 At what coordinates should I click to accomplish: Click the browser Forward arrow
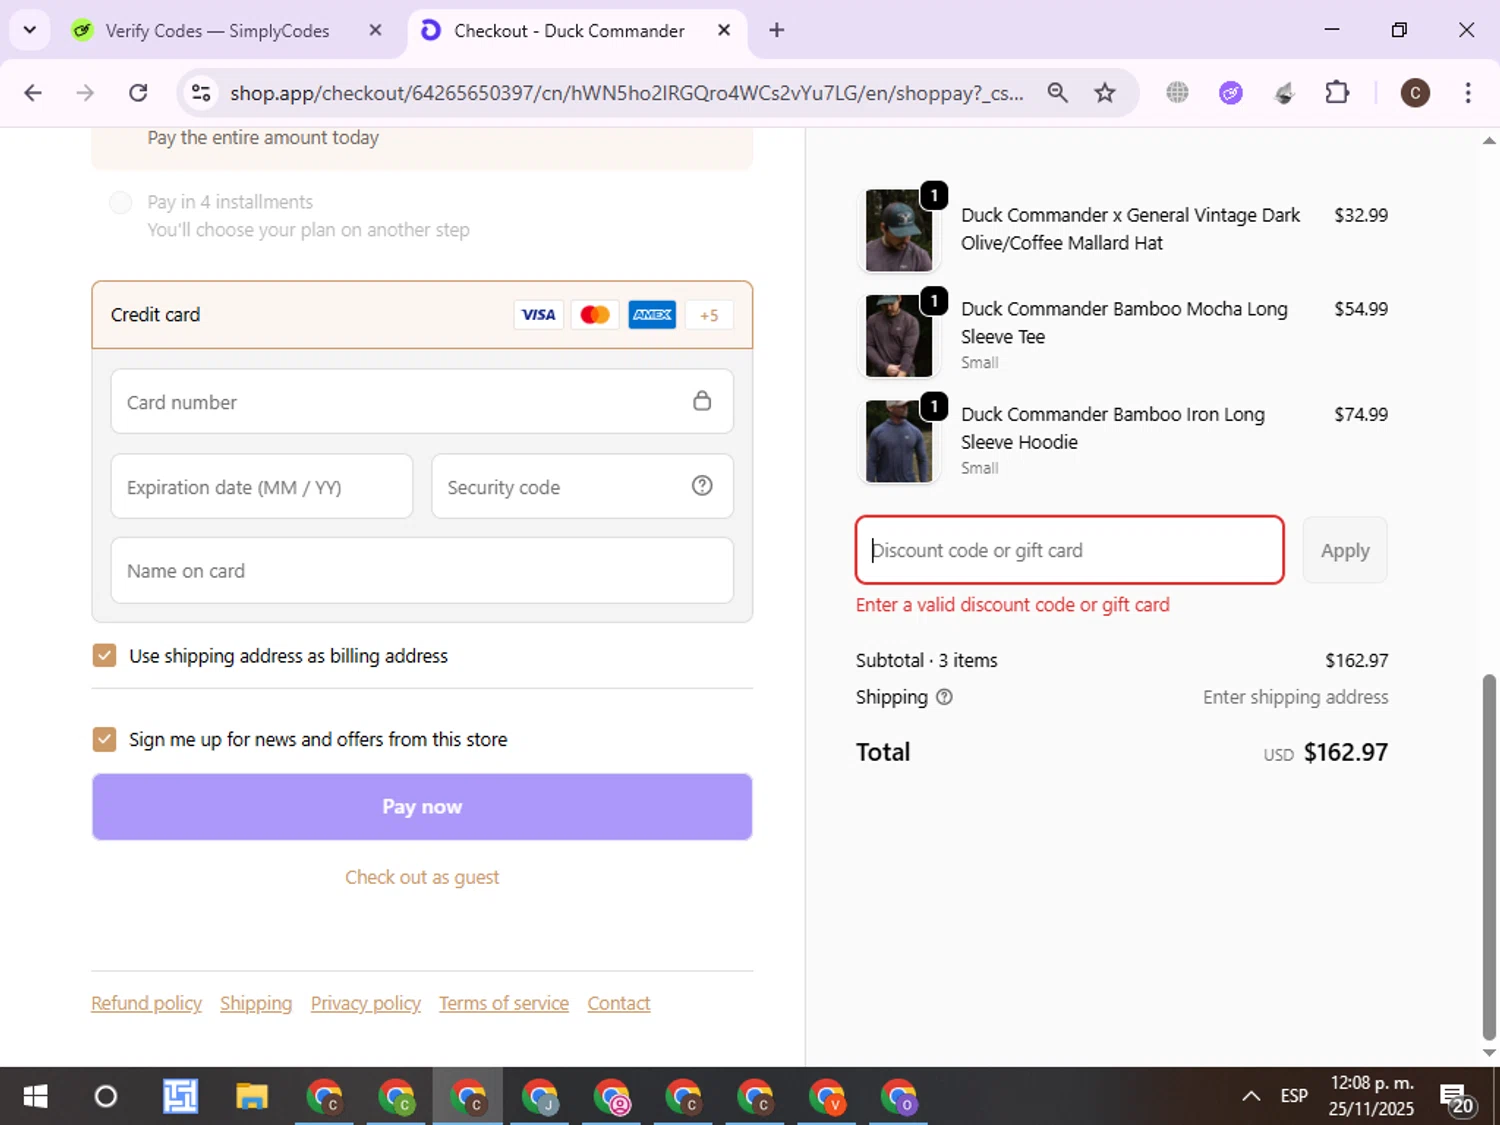(85, 93)
